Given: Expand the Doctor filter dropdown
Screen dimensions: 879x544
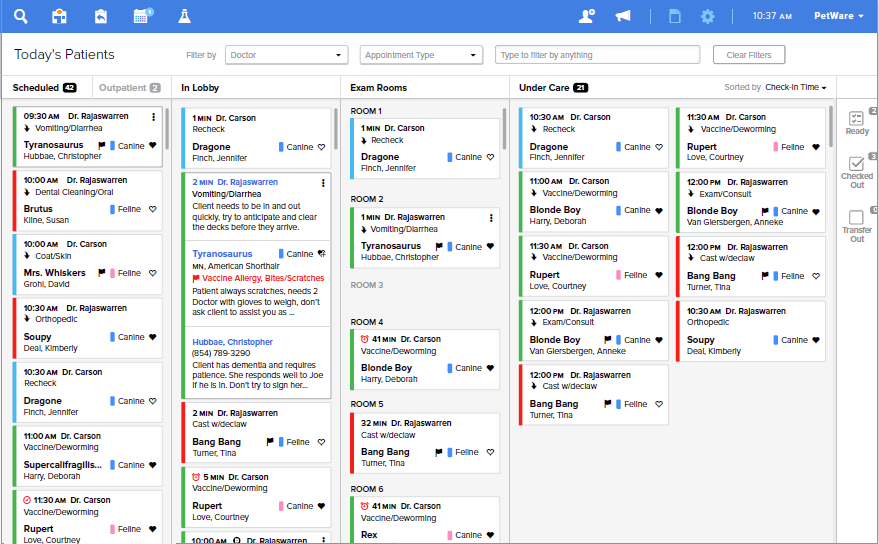Looking at the screenshot, I should click(286, 55).
